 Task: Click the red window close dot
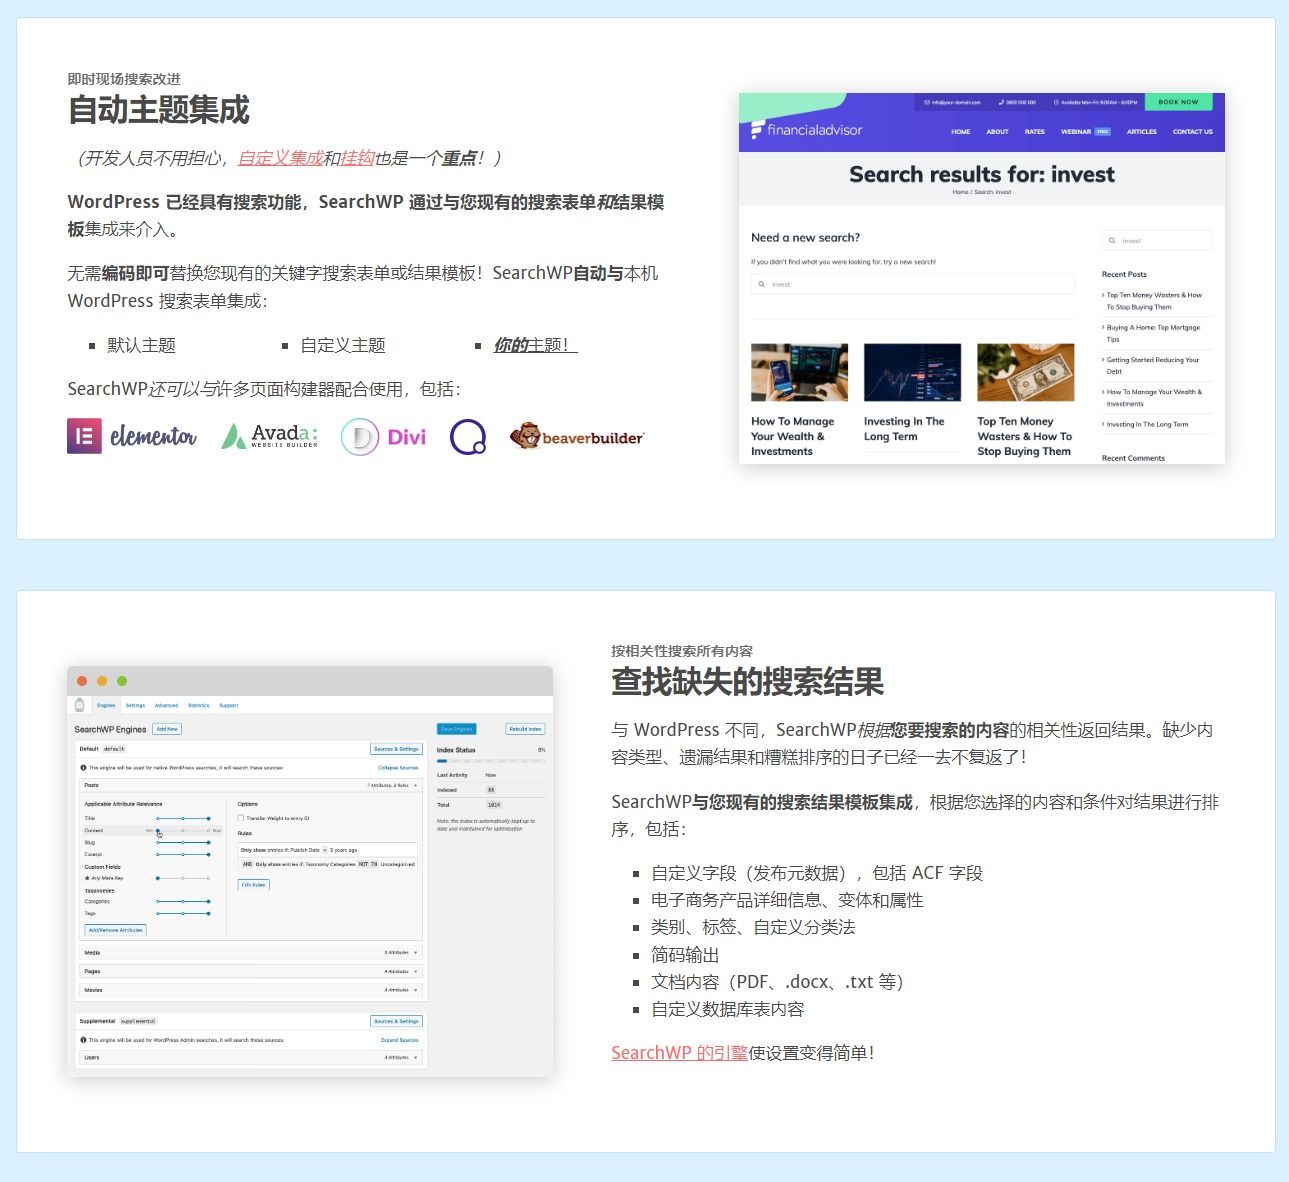tap(82, 681)
